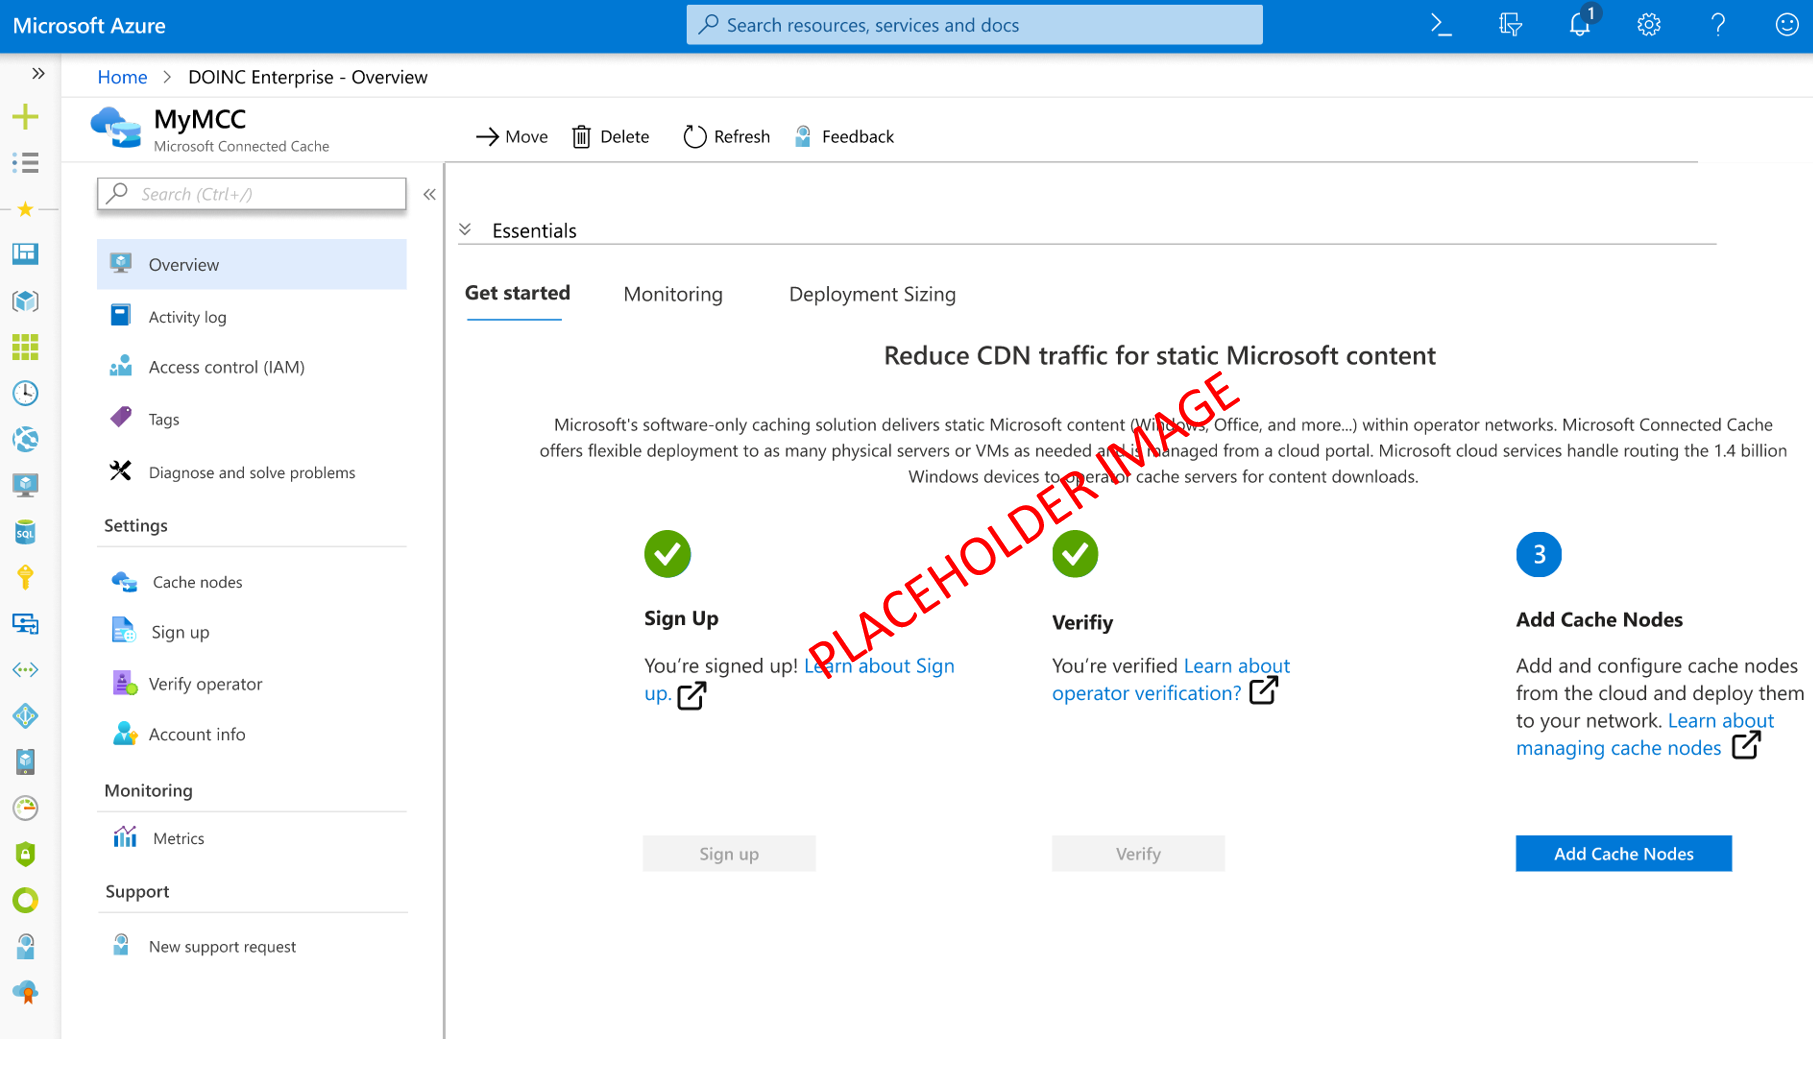Click the green check above Sign Up

click(x=668, y=554)
